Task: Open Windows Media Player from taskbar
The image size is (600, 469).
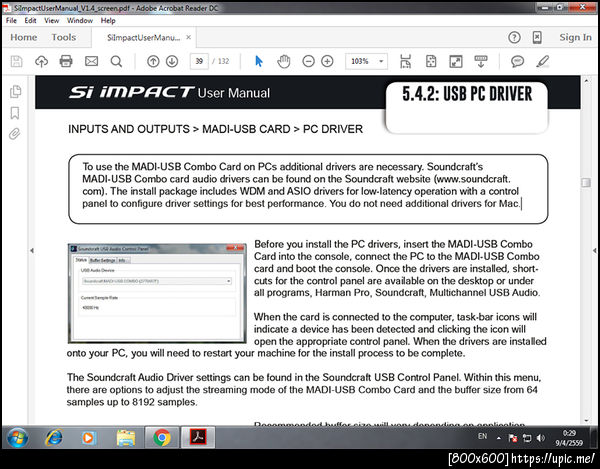Action: pos(88,437)
